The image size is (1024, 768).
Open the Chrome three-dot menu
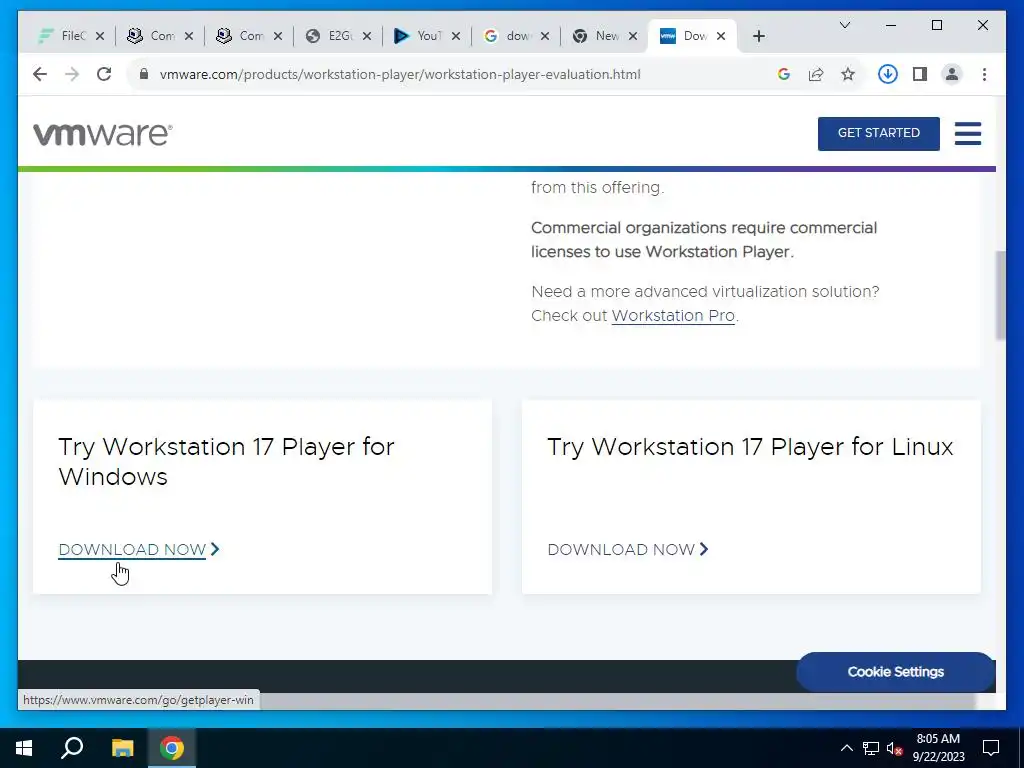(984, 74)
